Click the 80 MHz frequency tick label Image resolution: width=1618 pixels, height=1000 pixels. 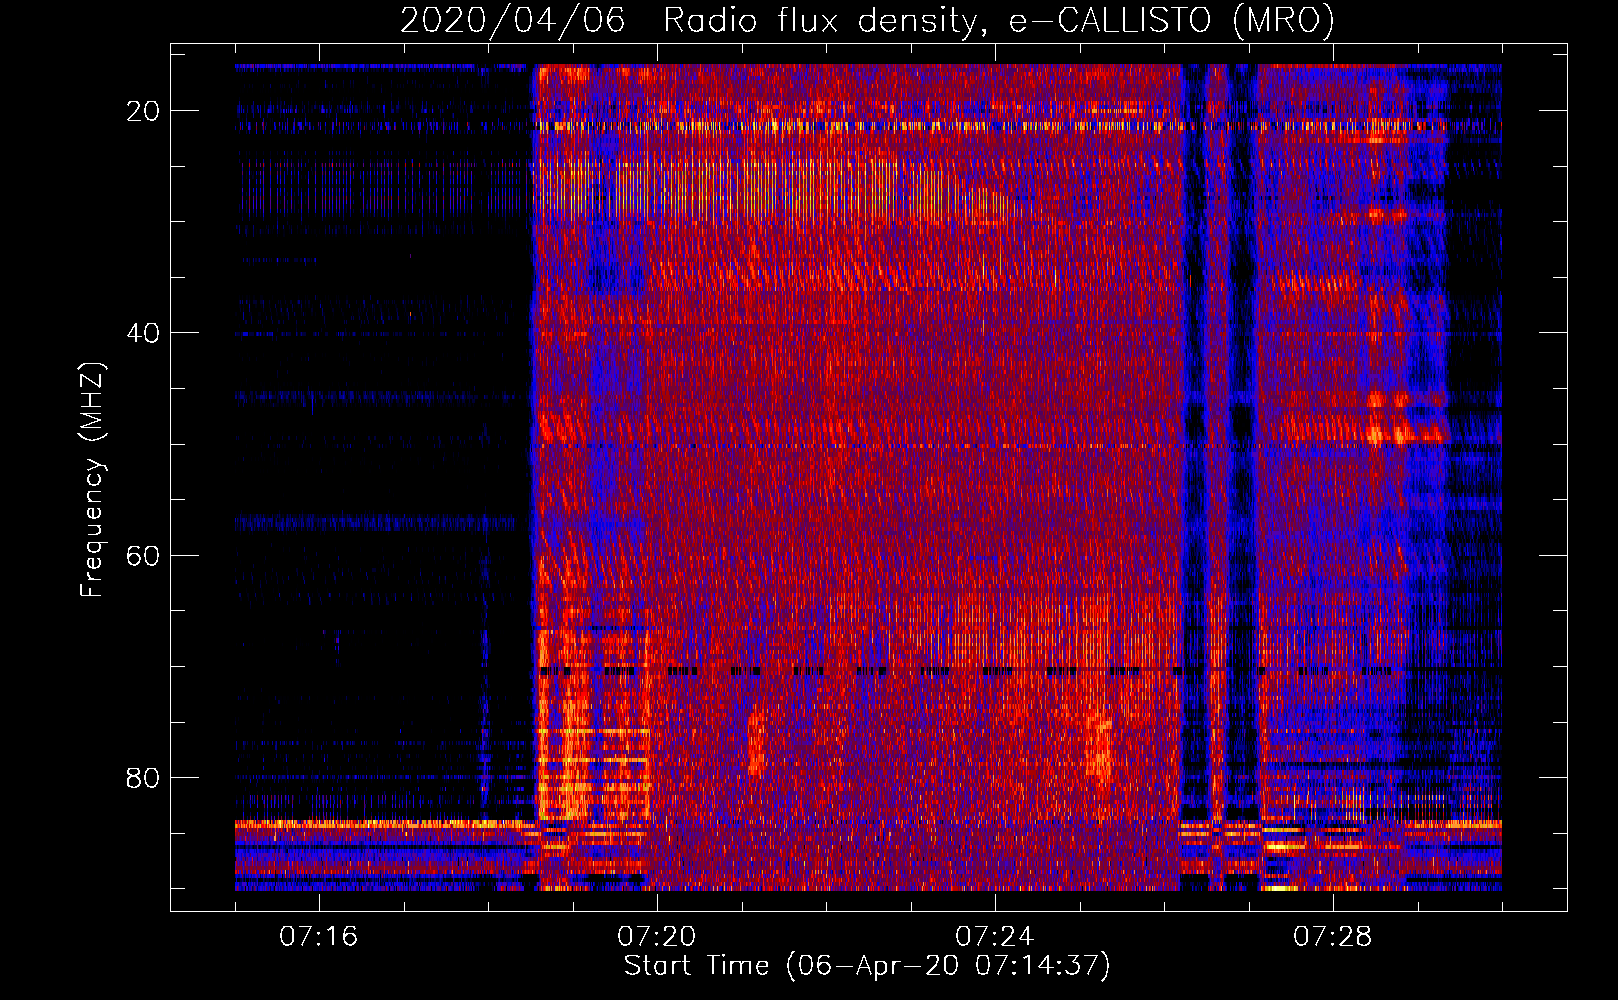144,777
